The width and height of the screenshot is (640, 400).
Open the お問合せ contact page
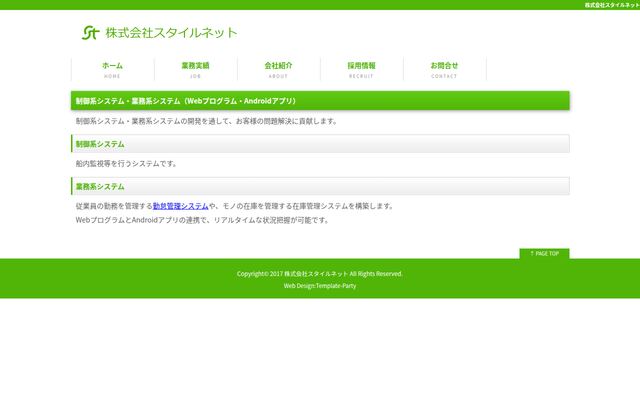click(x=444, y=69)
